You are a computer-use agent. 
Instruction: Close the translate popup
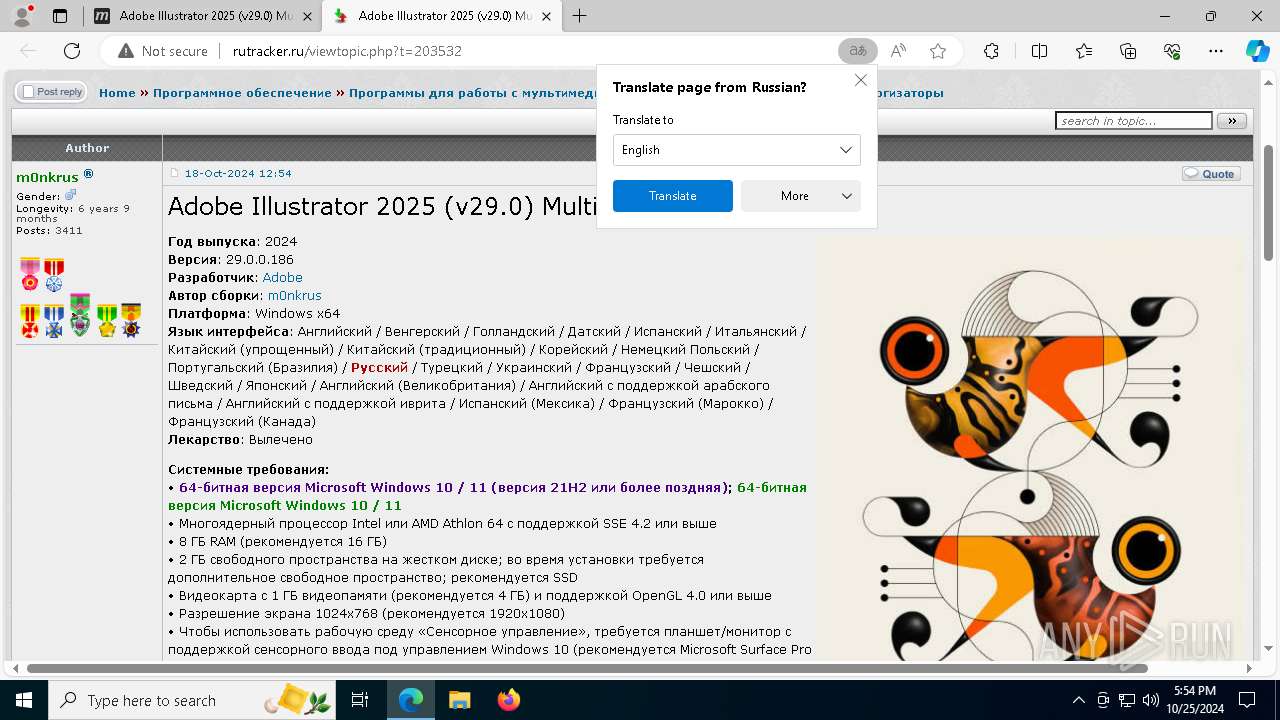860,80
